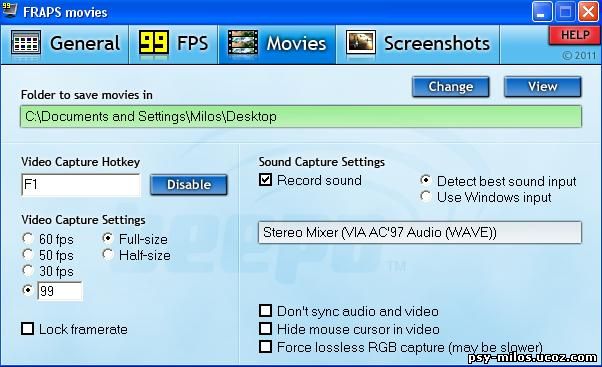Go to the Screenshots tab
Viewport: 602px width, 367px height.
pos(418,44)
